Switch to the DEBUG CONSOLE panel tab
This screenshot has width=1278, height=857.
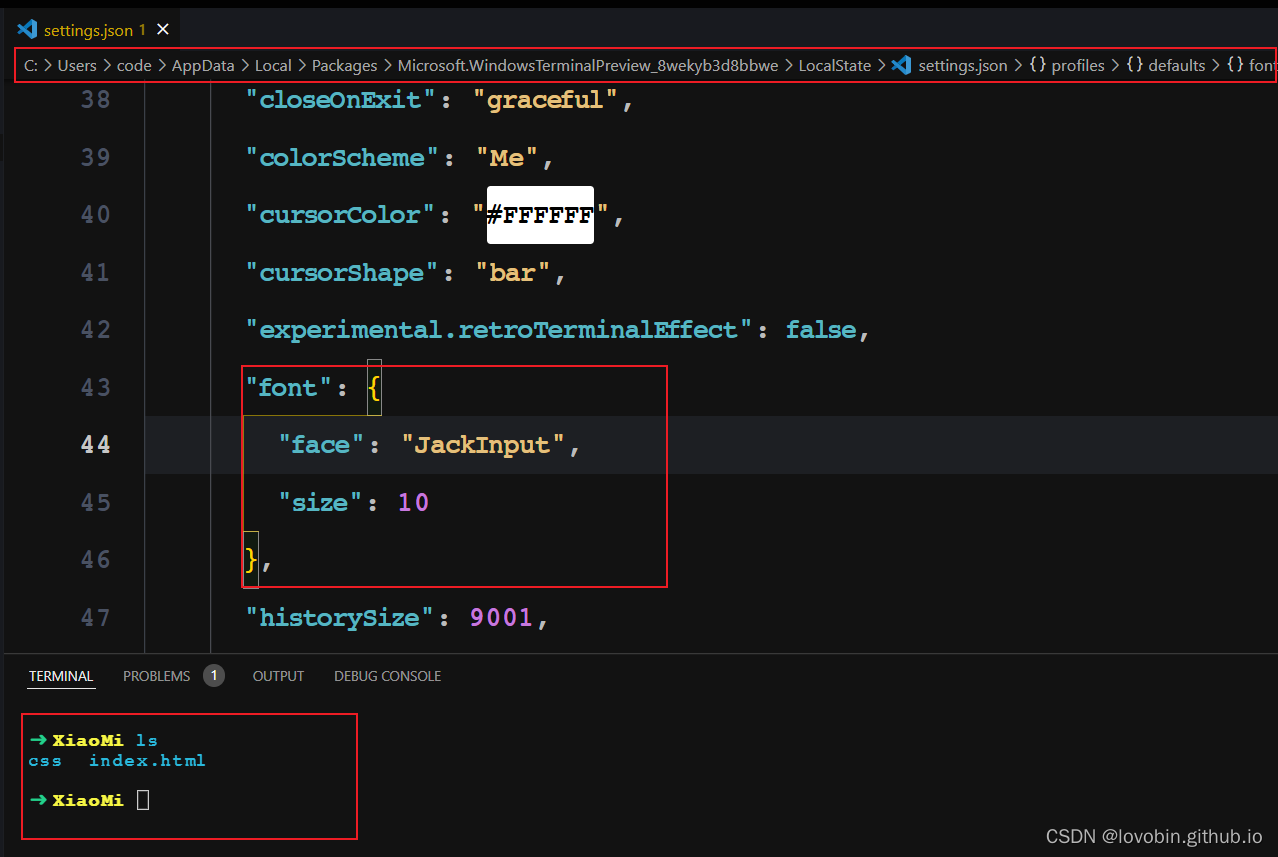(388, 676)
